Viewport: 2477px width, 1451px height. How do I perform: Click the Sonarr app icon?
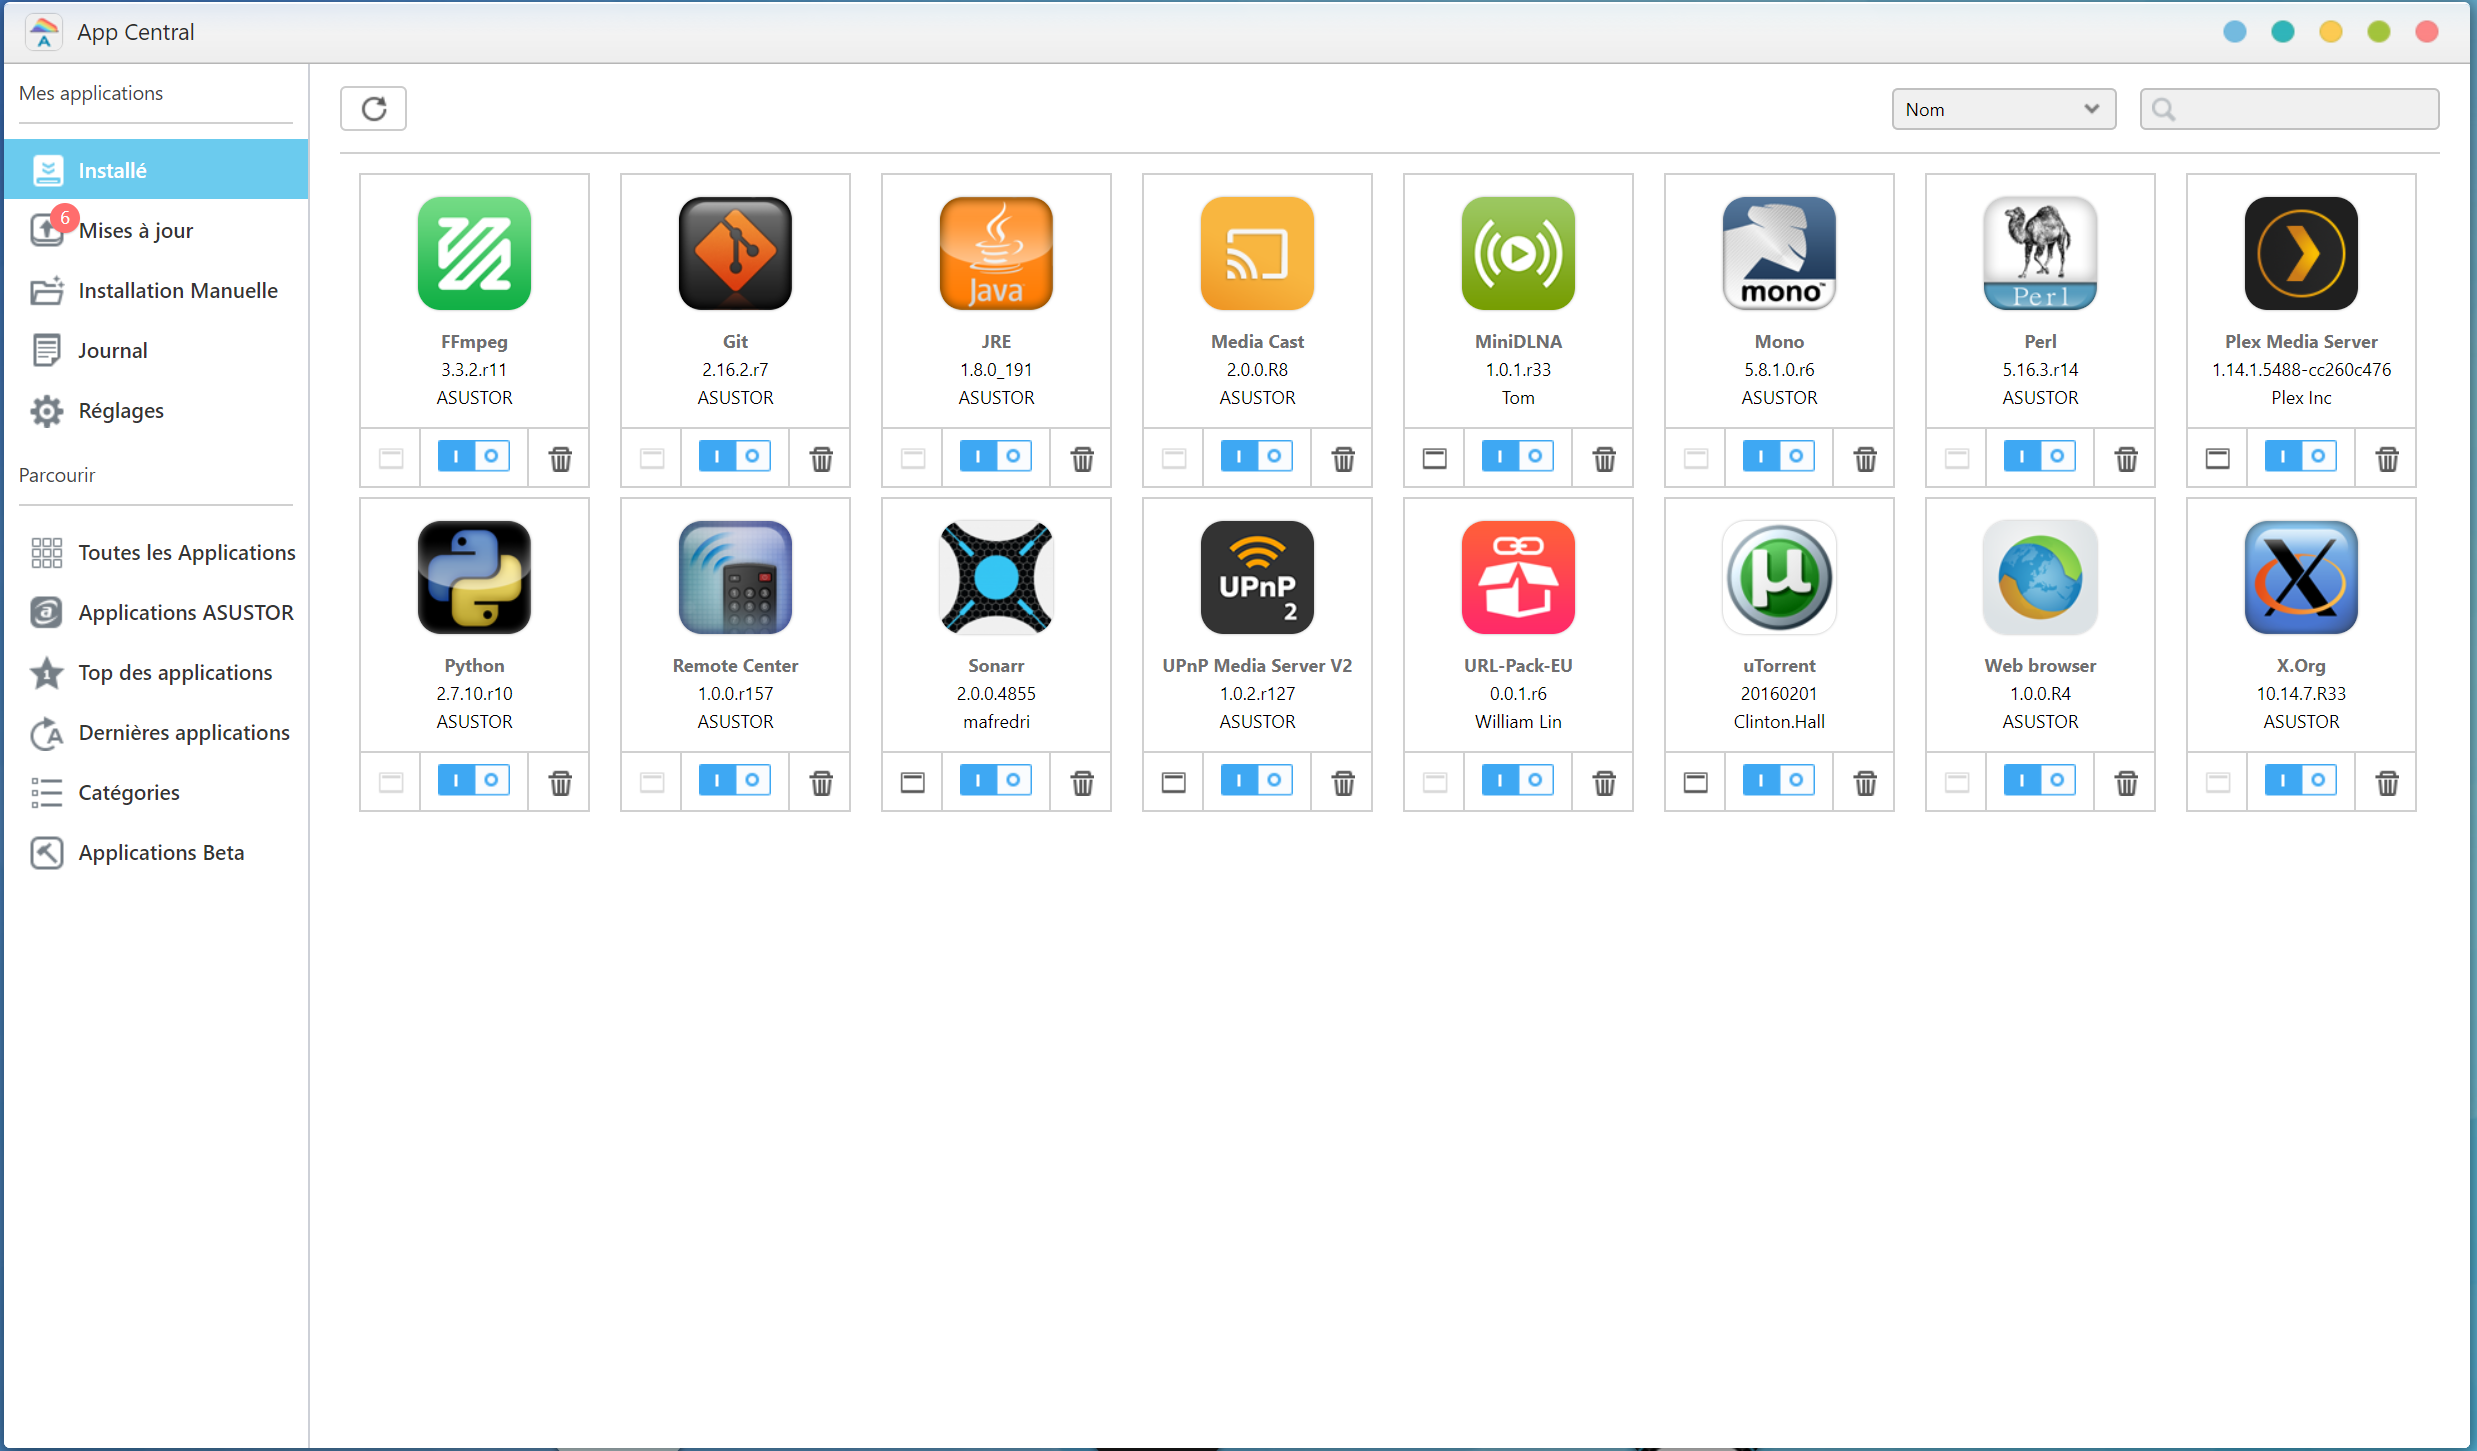(996, 577)
